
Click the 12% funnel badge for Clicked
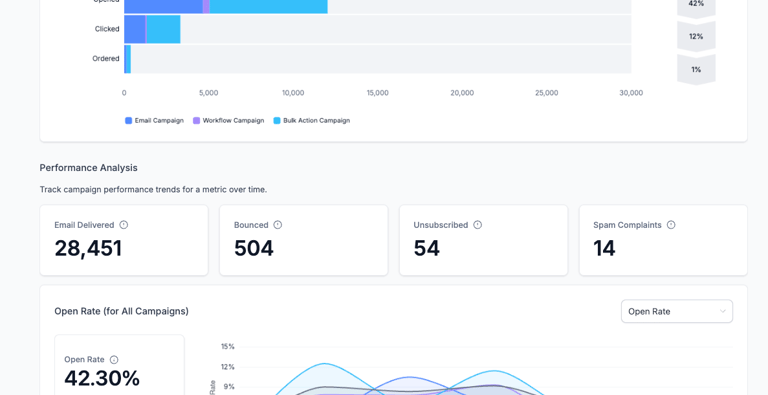click(696, 36)
